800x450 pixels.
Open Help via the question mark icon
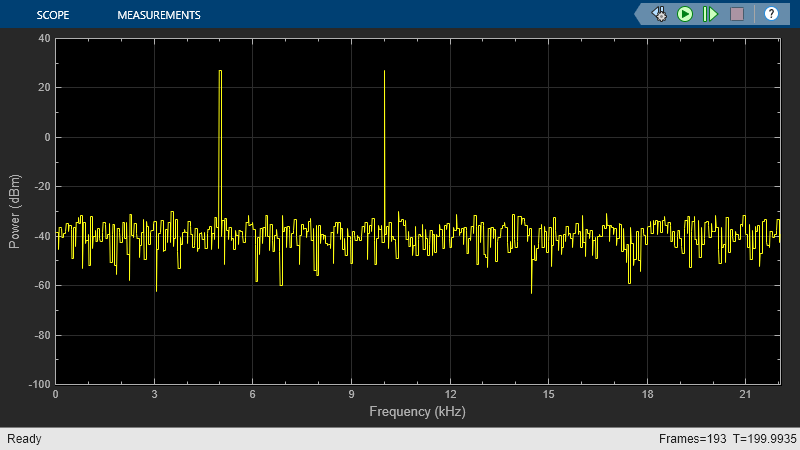(x=771, y=14)
